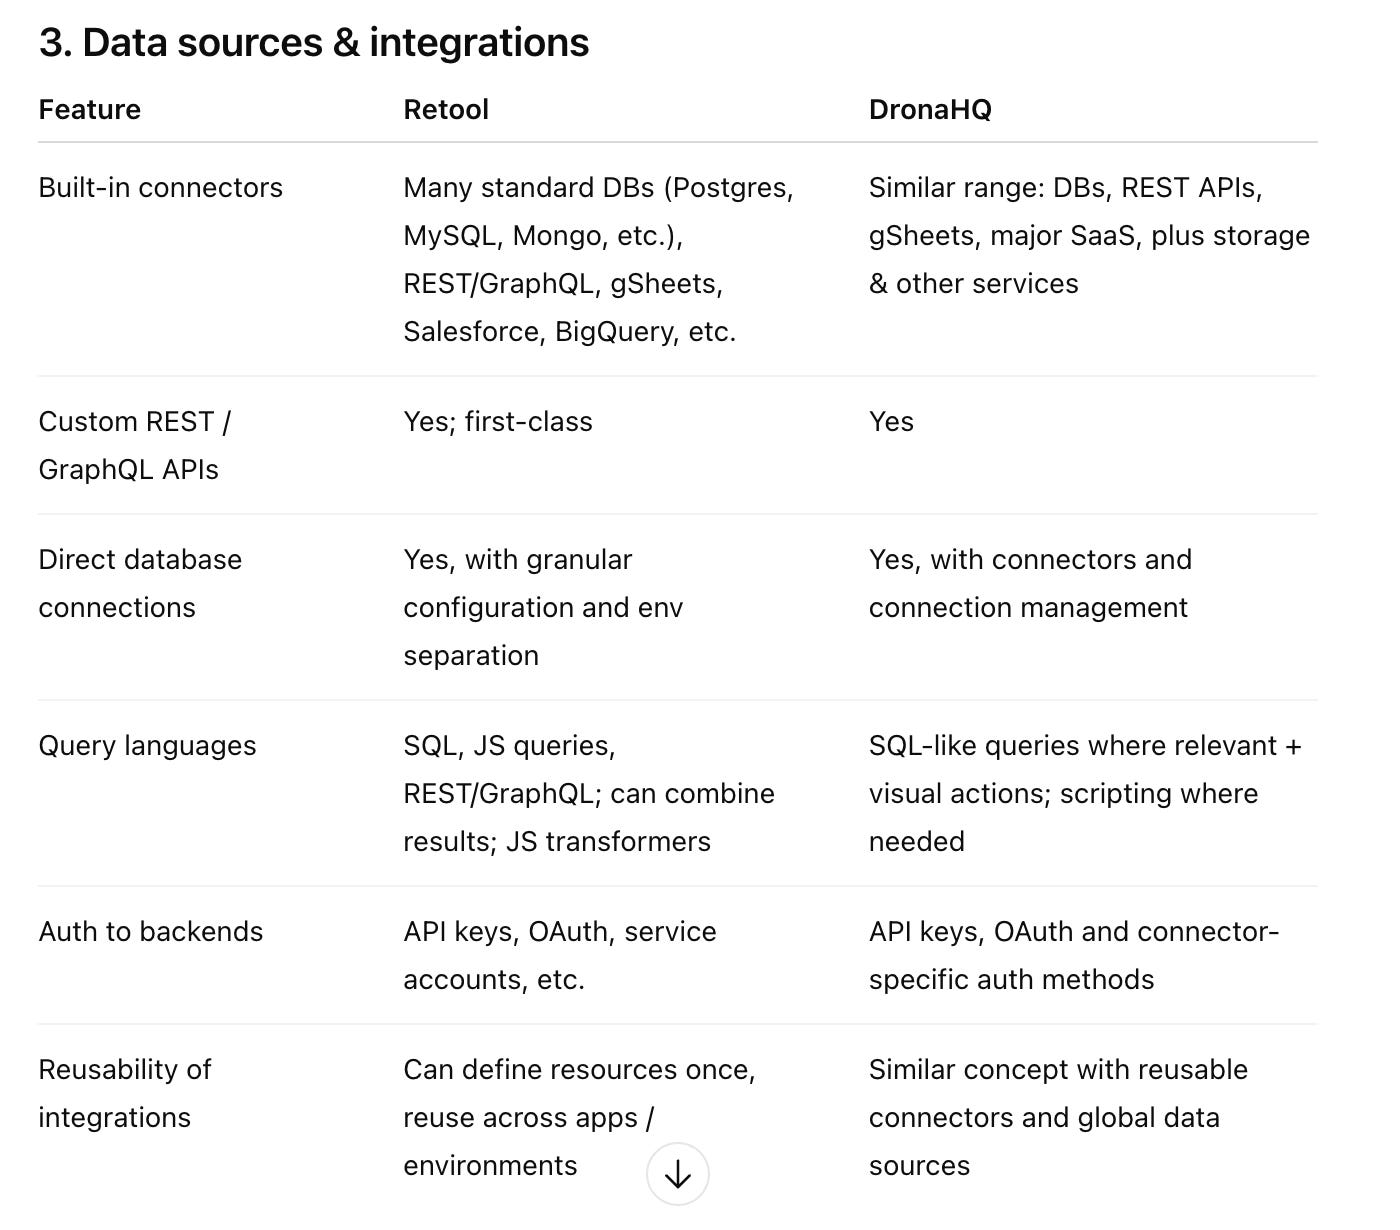Click the "Query languages" row label

pyautogui.click(x=148, y=746)
